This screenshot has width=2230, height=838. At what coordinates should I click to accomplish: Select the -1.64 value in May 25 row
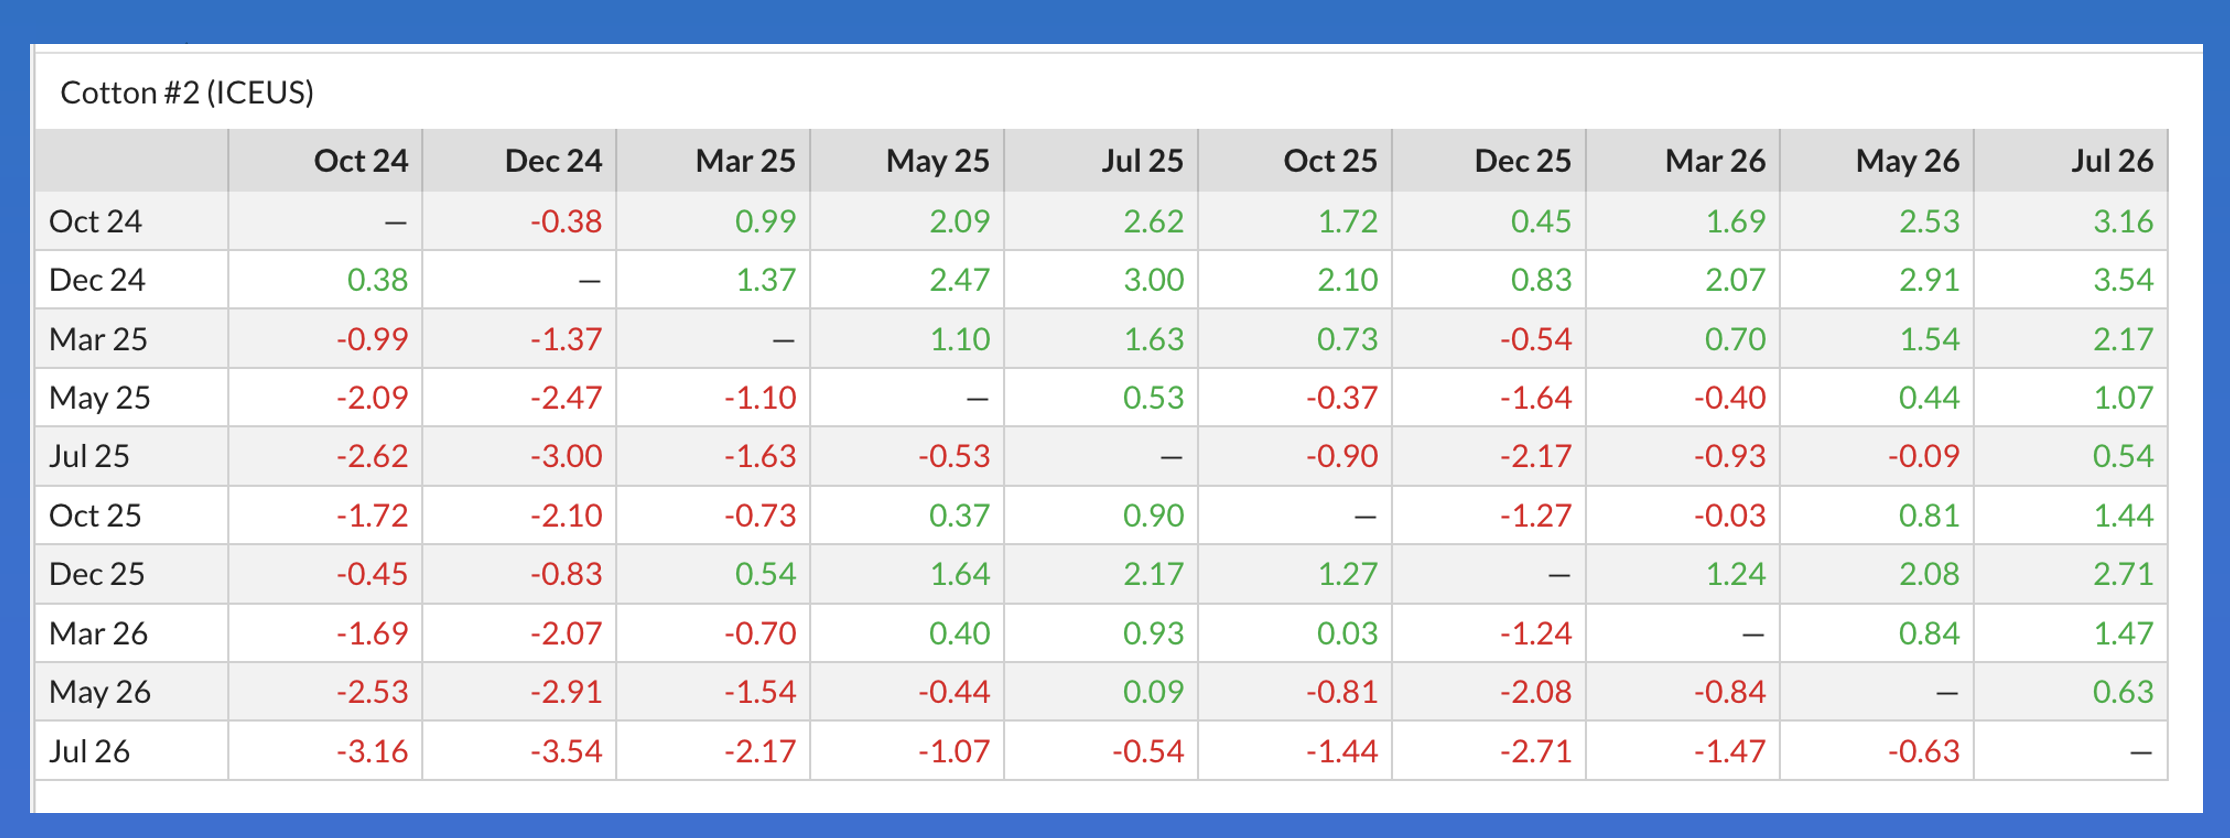click(1535, 398)
